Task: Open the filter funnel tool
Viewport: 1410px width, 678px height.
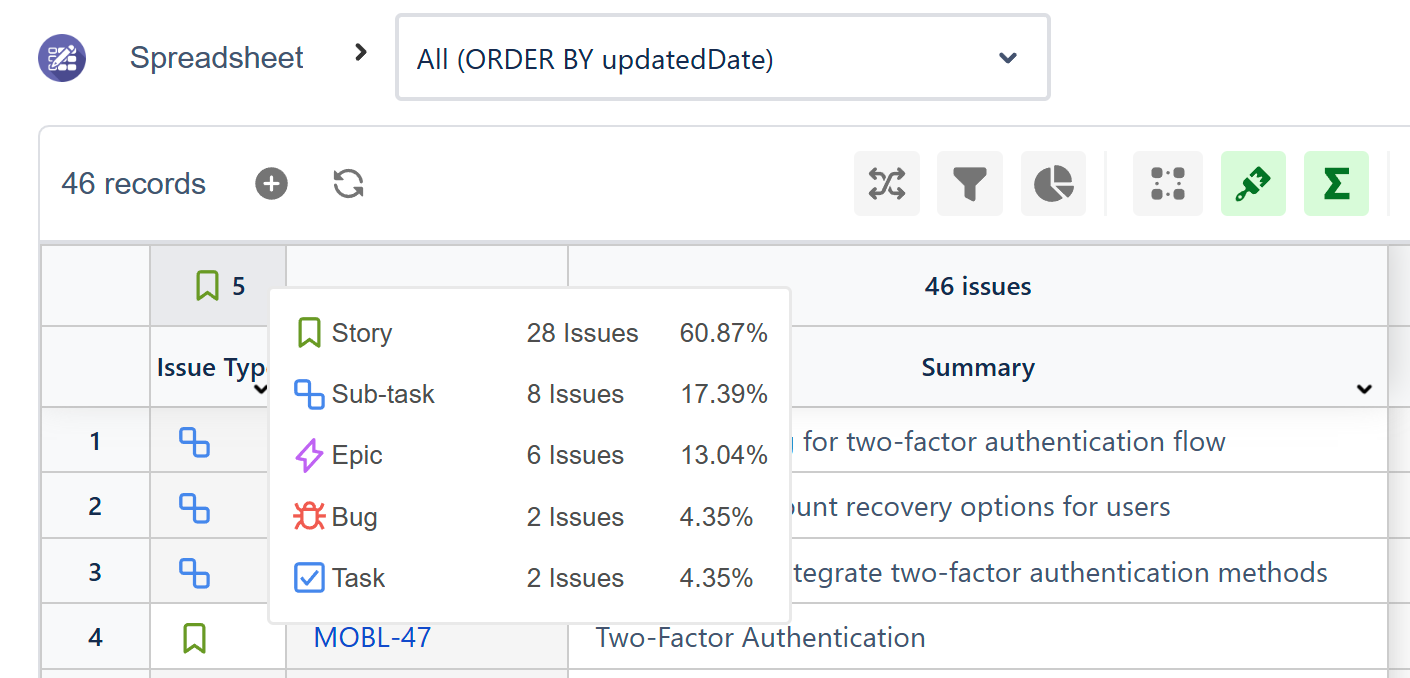Action: click(970, 184)
